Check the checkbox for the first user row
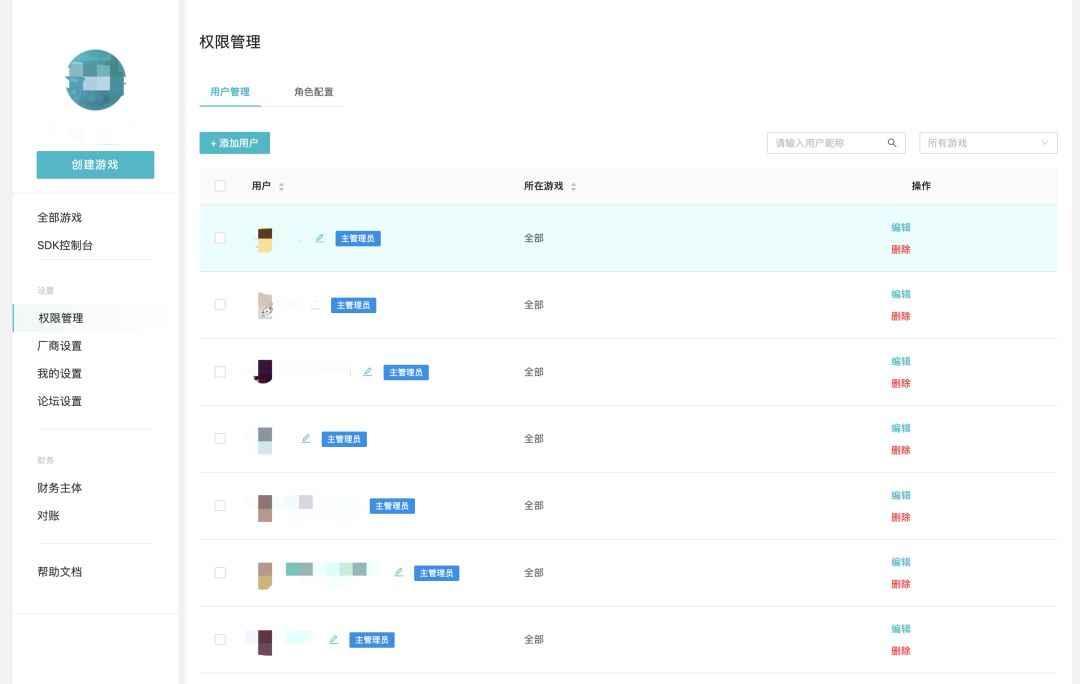 click(x=220, y=238)
